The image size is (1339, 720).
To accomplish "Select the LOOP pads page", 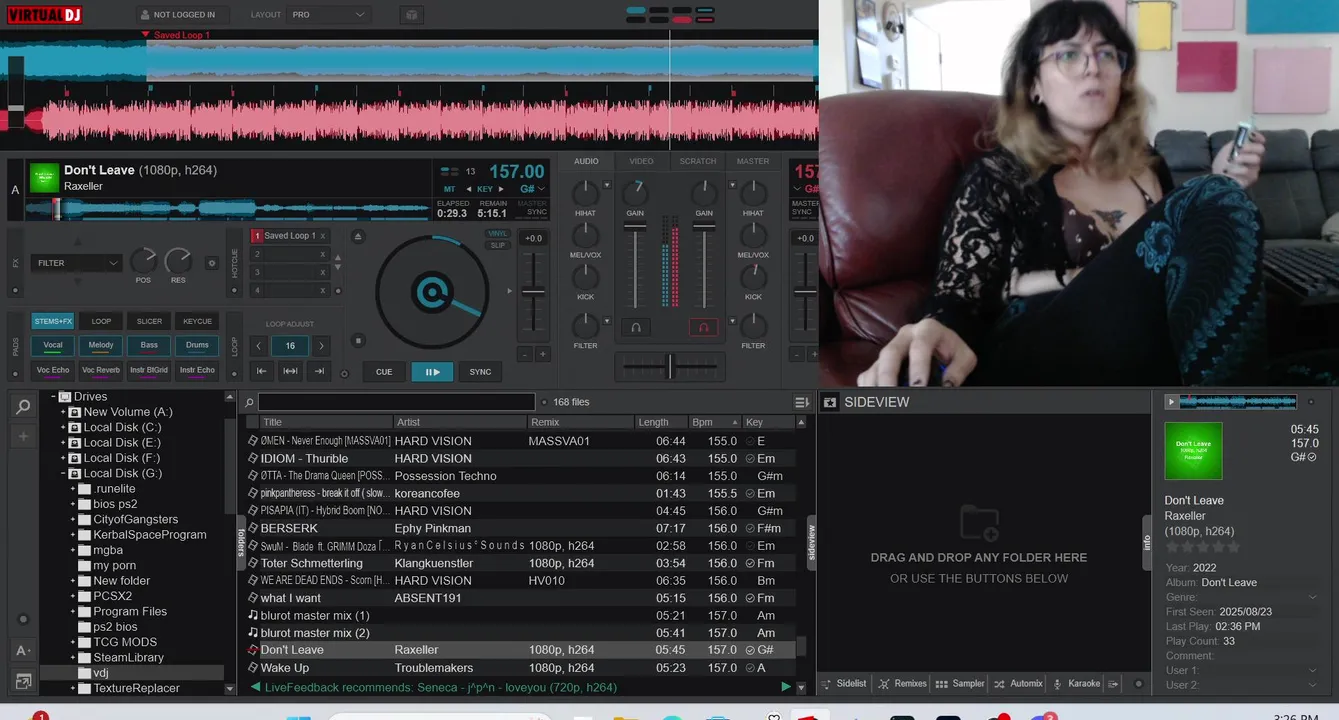I will tap(101, 321).
